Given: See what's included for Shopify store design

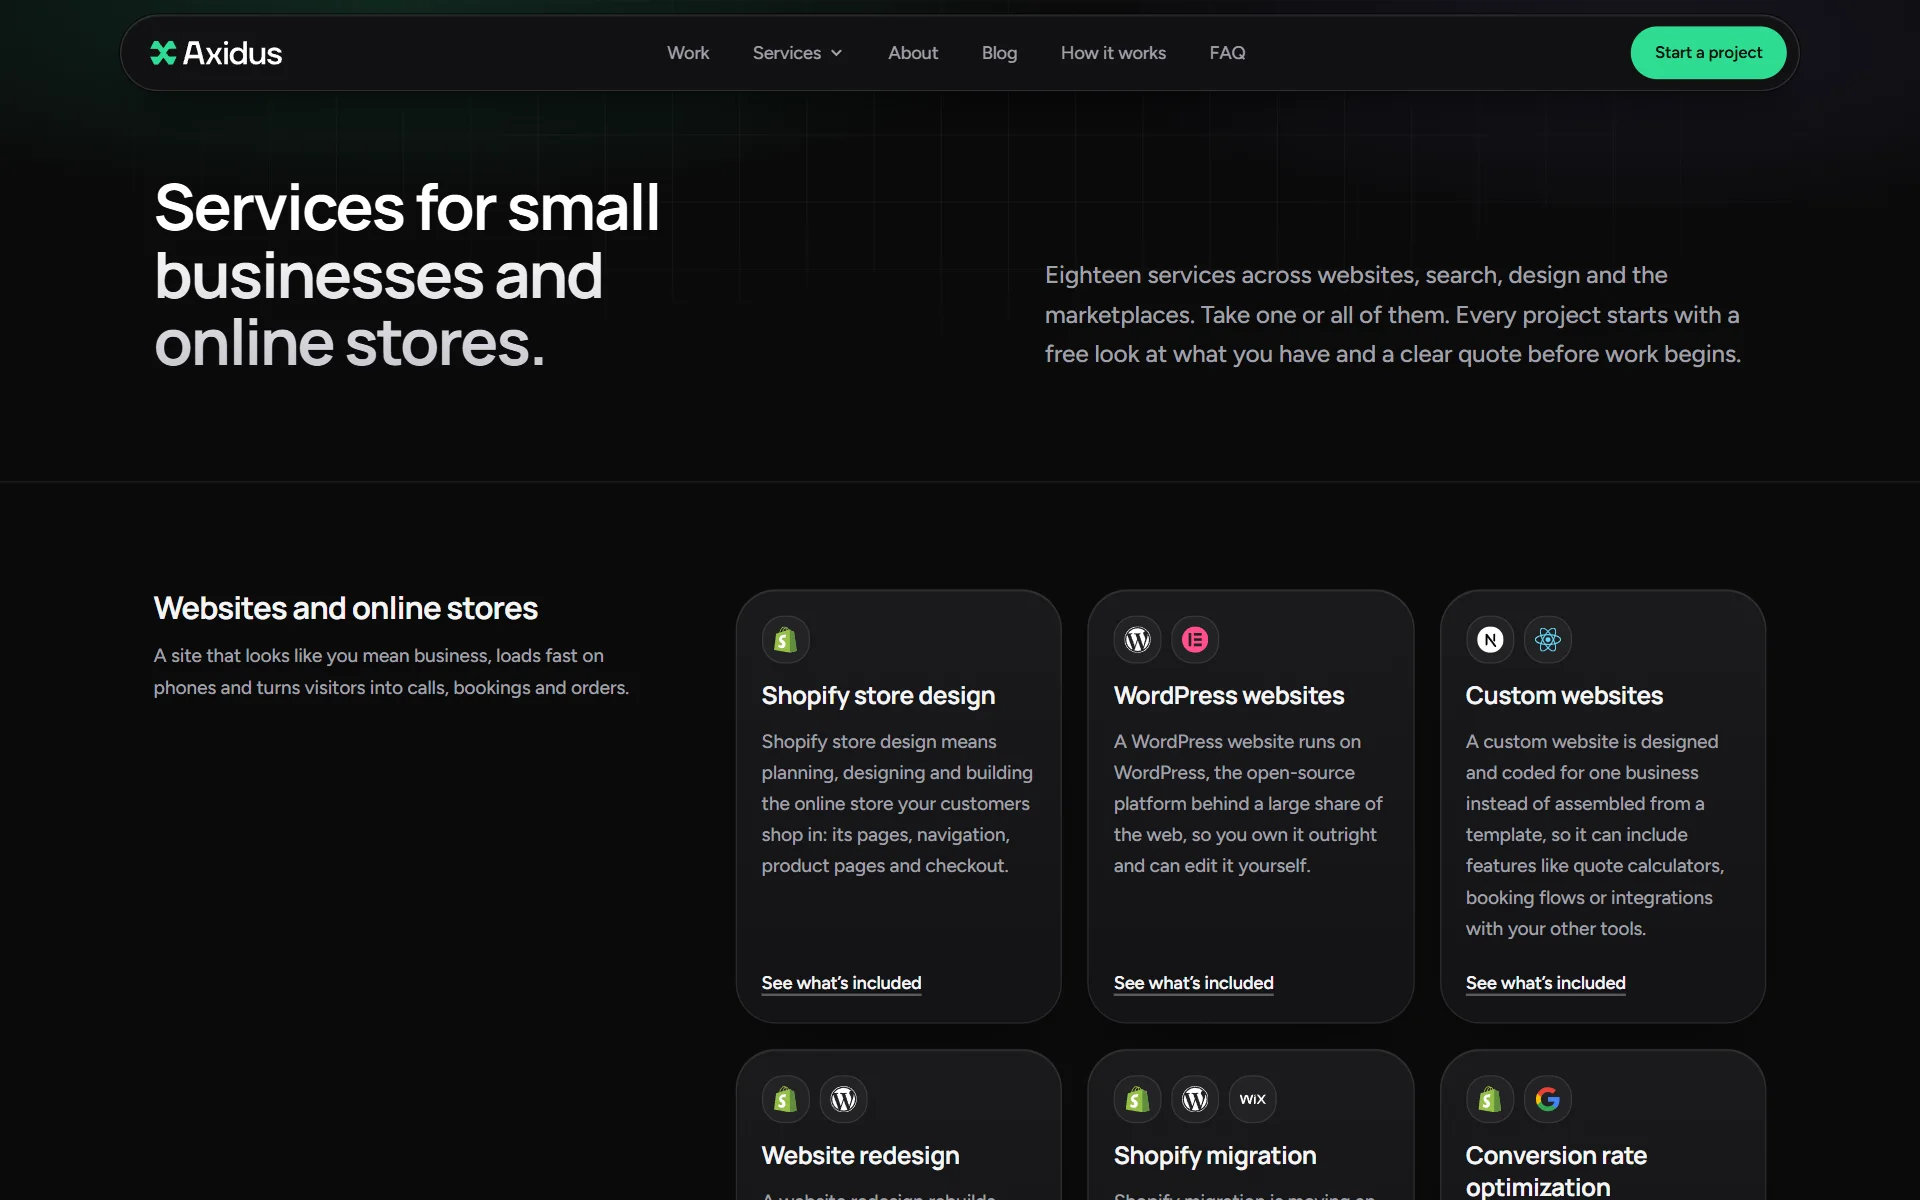Looking at the screenshot, I should tap(841, 983).
